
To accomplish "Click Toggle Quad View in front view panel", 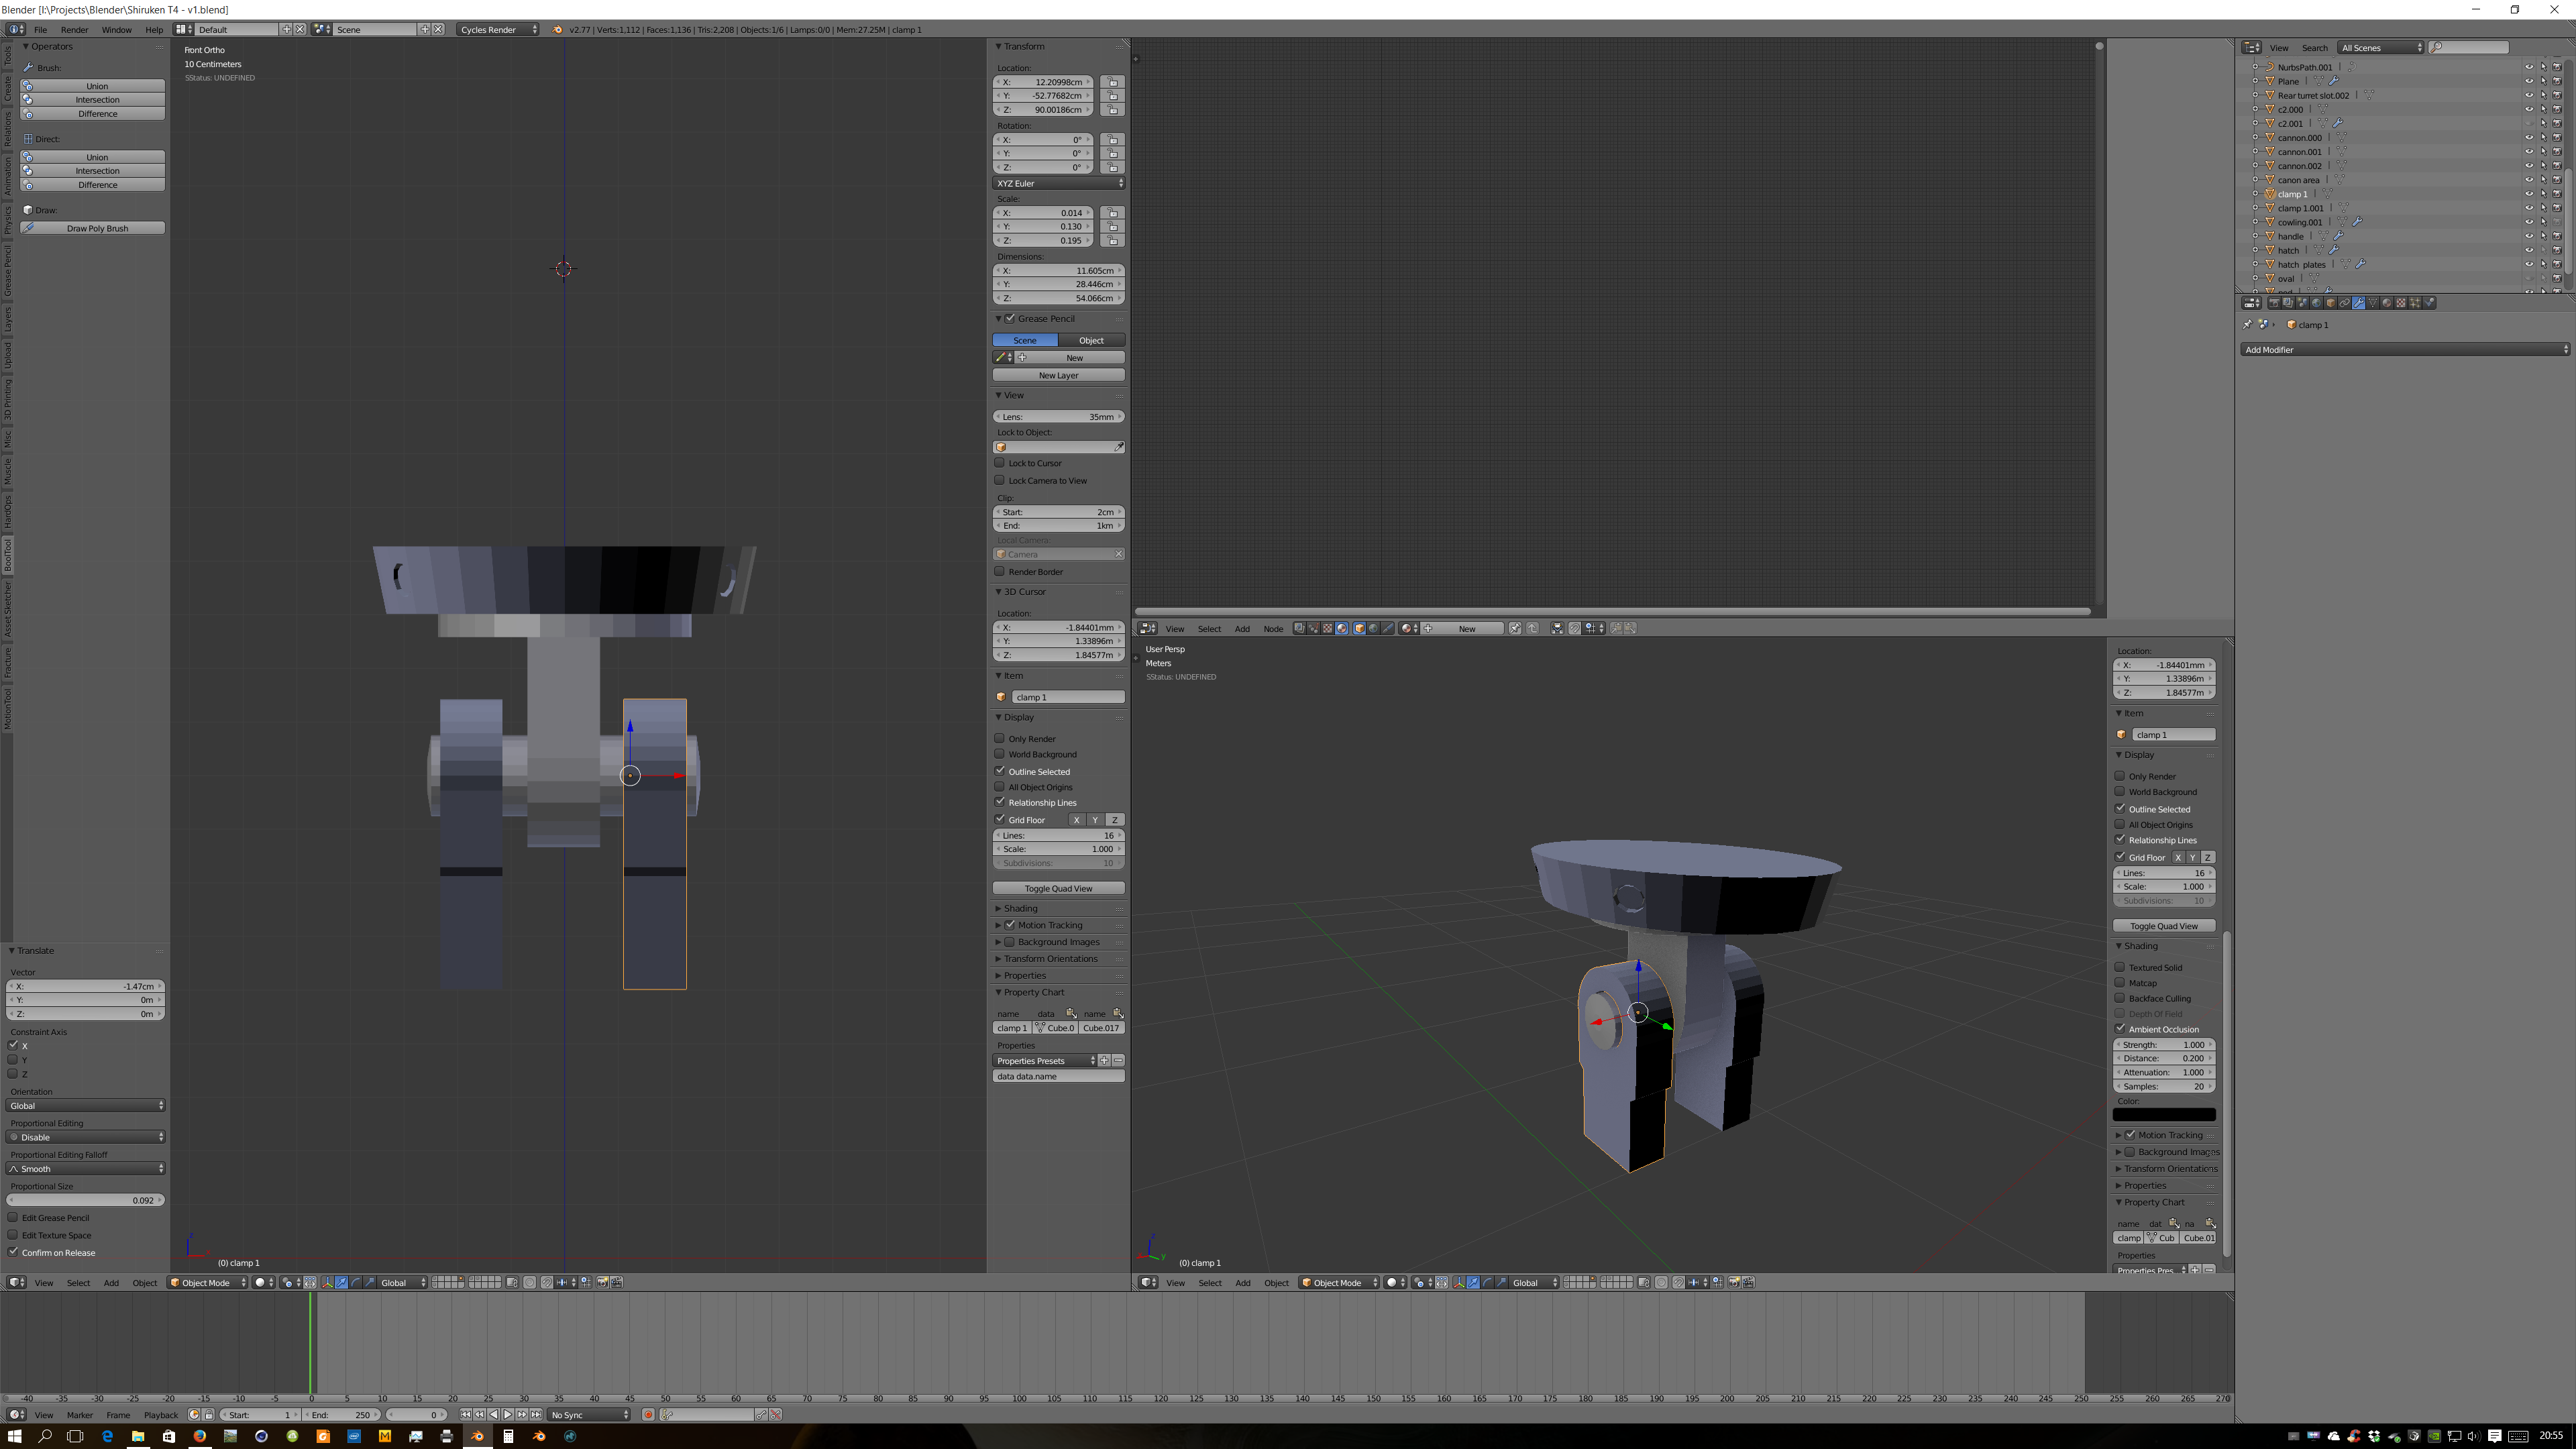I will pos(1059,888).
